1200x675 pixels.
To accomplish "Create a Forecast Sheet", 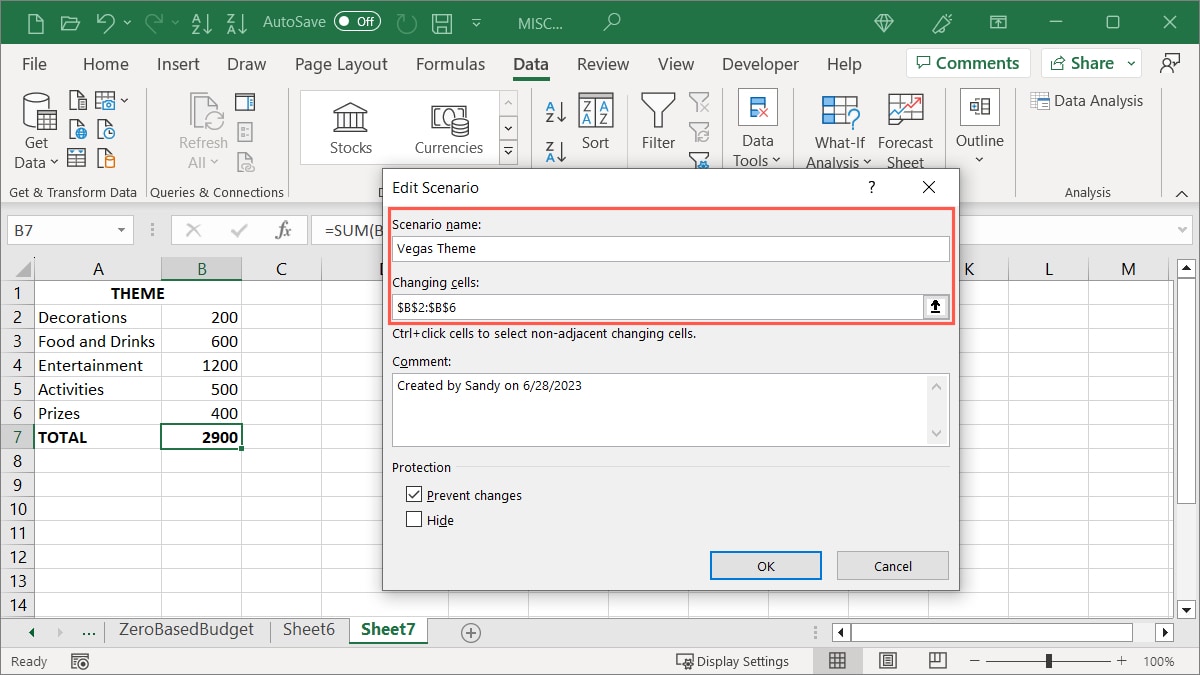I will [905, 128].
